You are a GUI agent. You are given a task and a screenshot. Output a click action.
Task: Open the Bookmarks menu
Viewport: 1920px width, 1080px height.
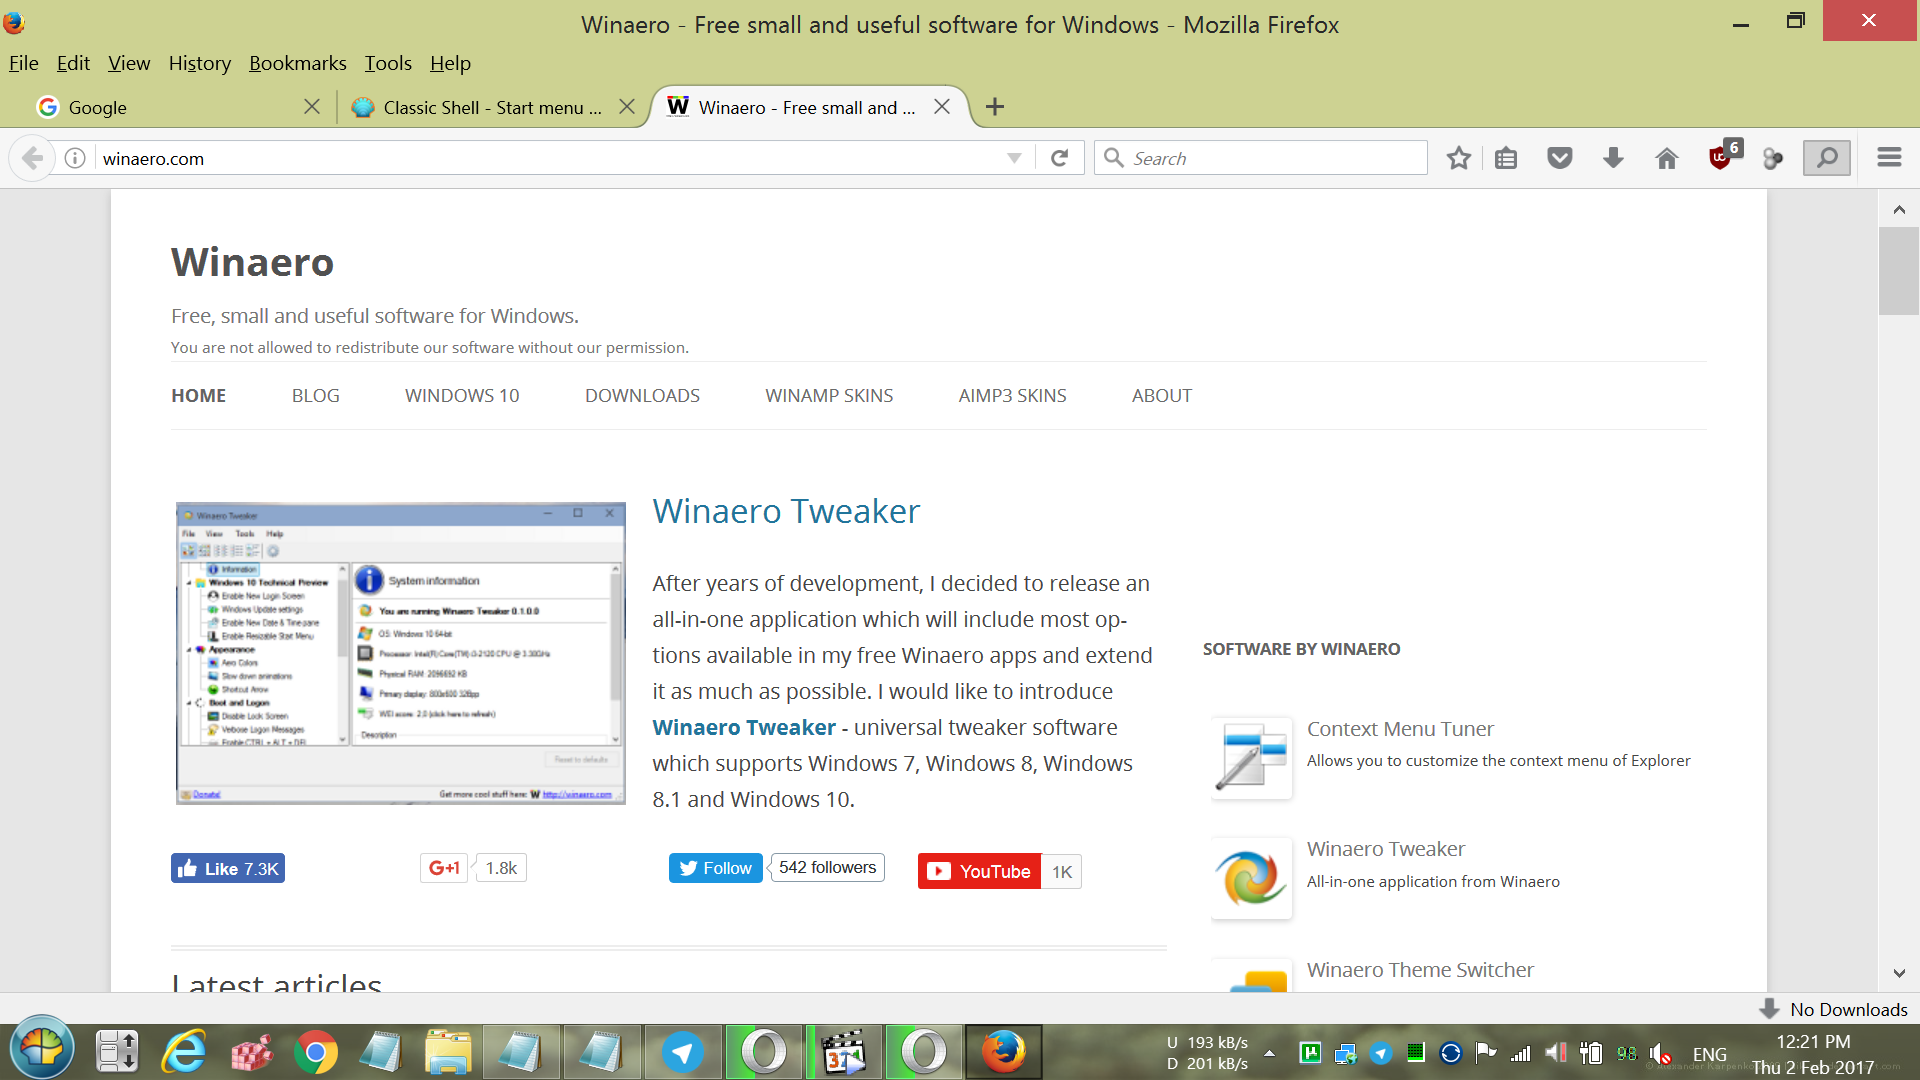coord(297,63)
